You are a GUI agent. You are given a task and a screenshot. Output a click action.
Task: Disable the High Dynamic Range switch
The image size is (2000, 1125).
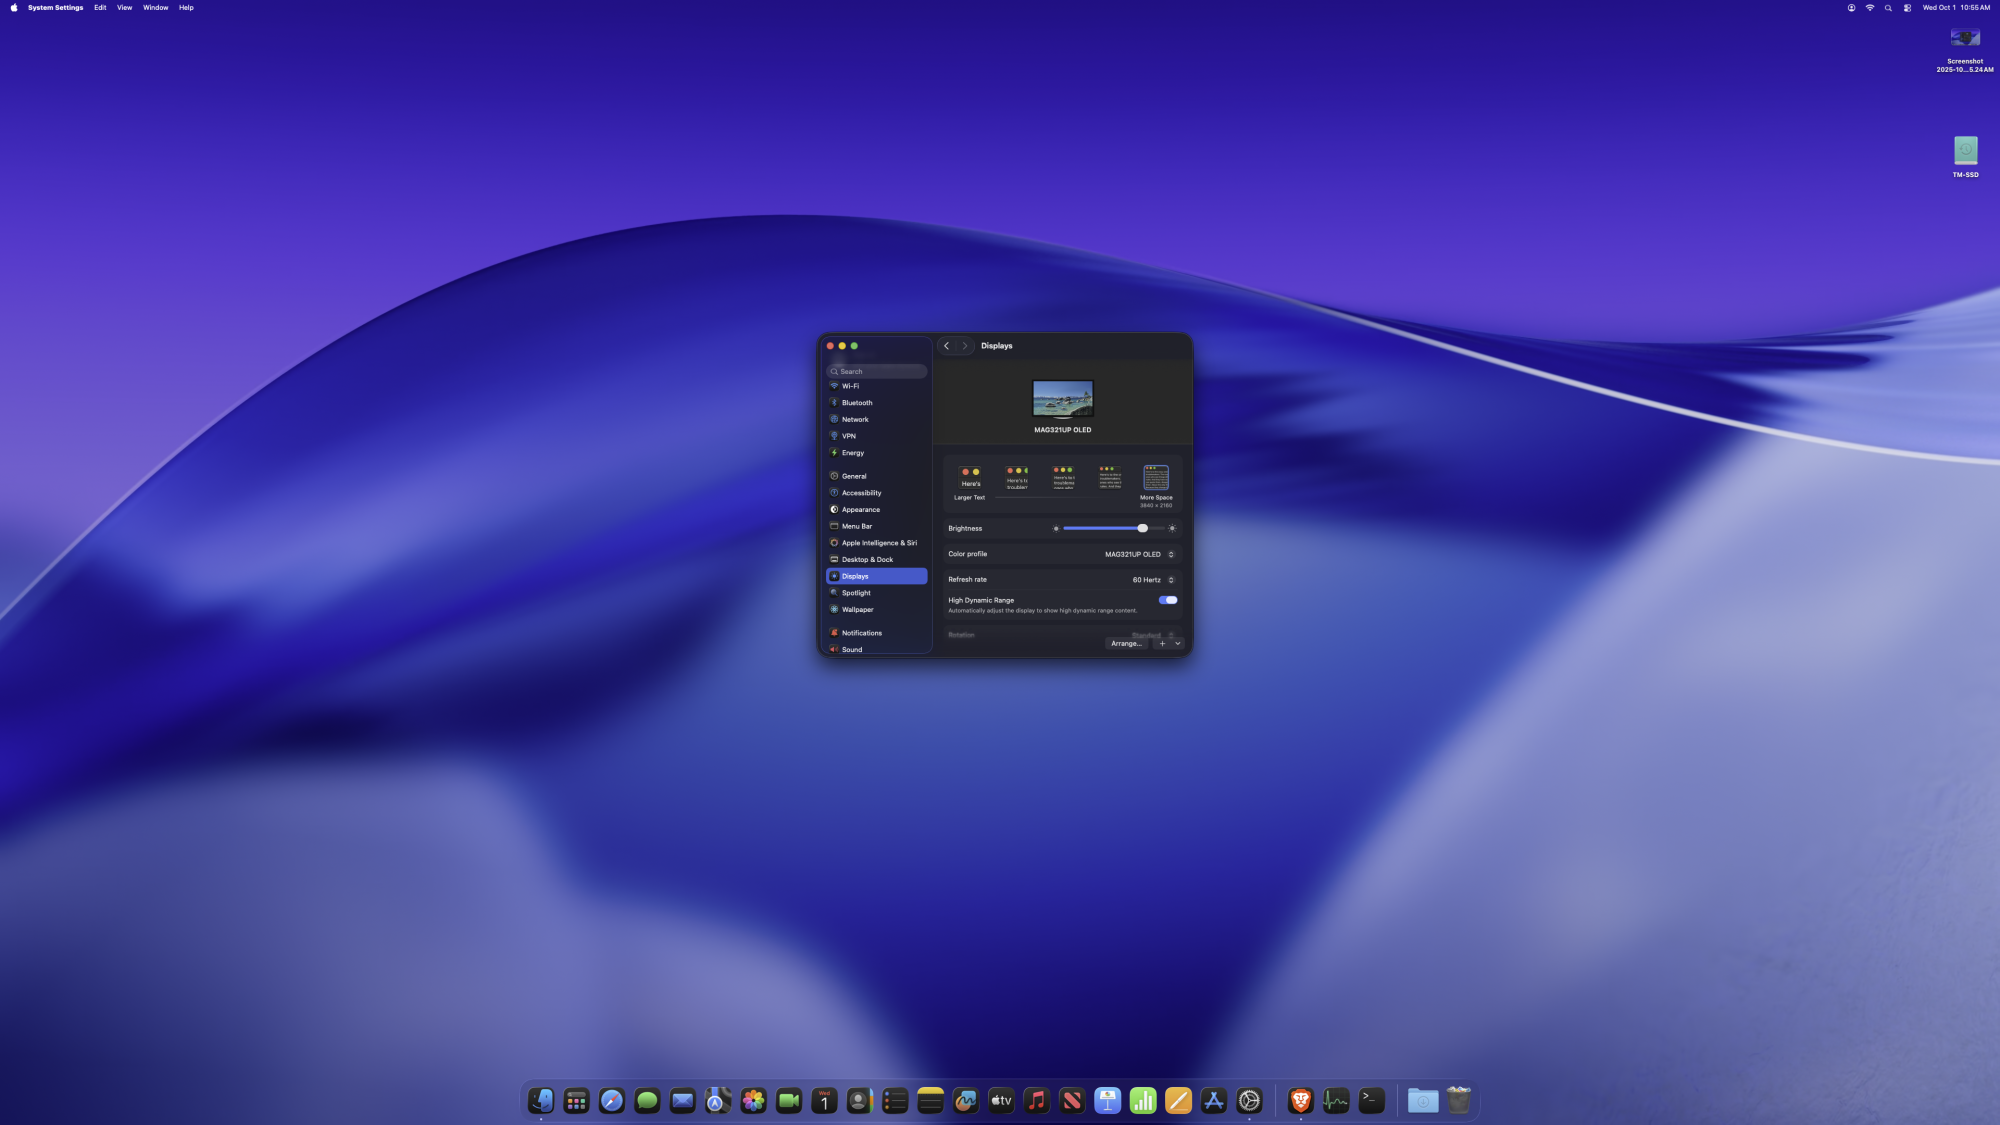point(1167,600)
